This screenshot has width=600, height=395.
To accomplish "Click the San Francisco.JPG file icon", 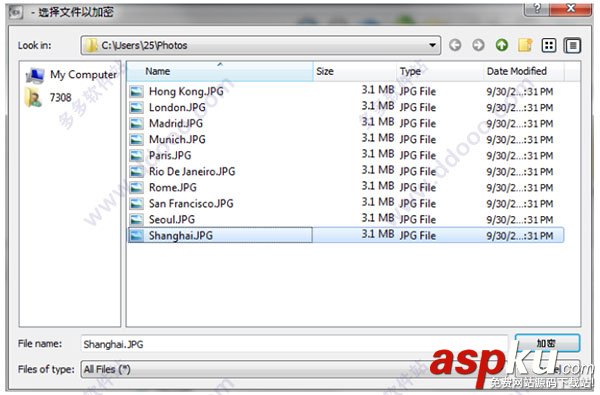I will 137,204.
